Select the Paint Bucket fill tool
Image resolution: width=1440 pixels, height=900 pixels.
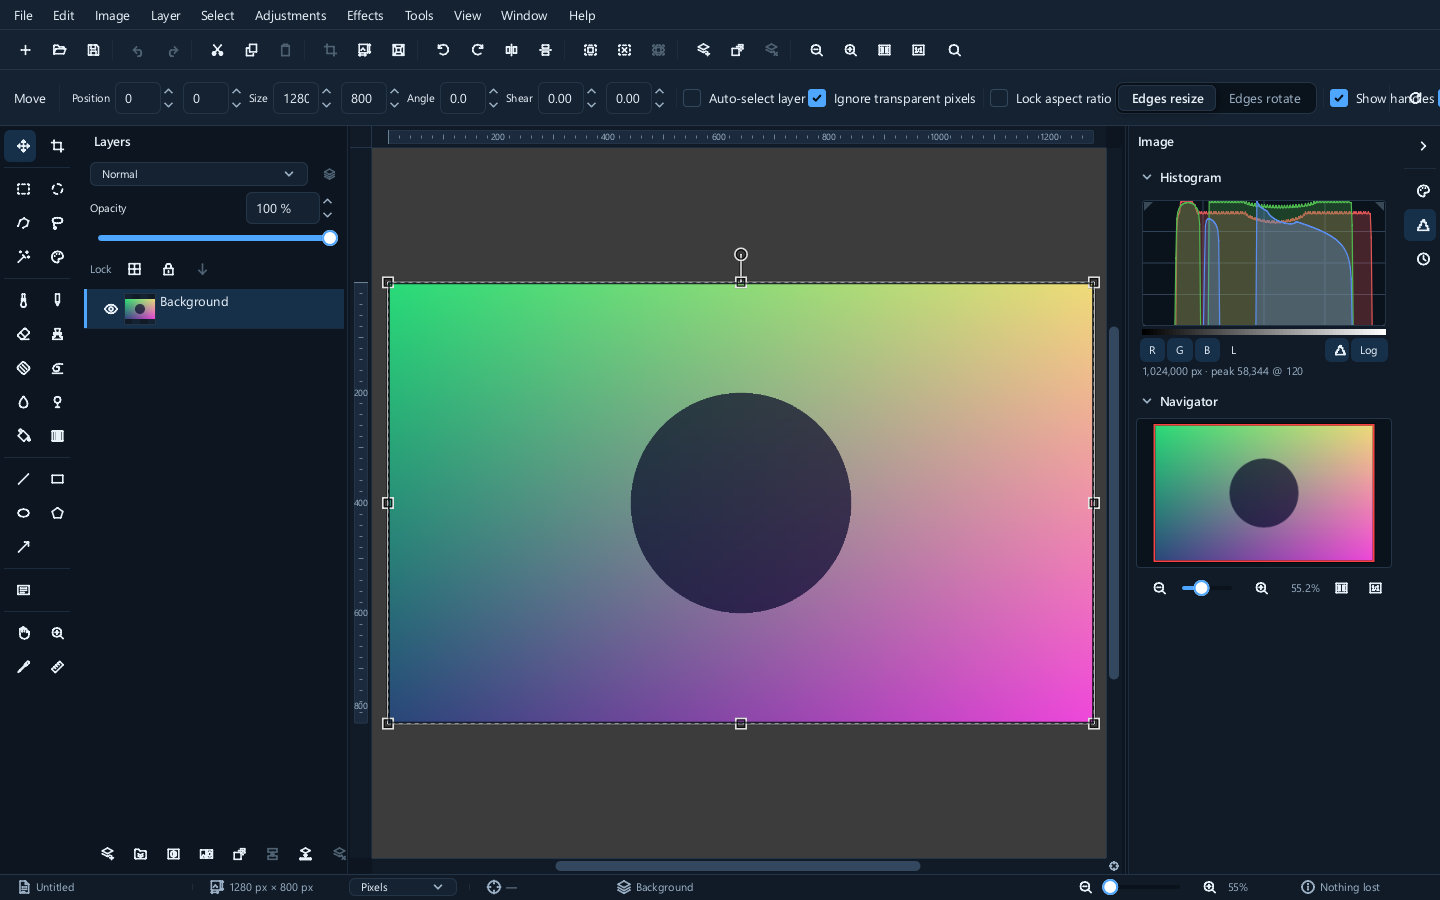(23, 436)
